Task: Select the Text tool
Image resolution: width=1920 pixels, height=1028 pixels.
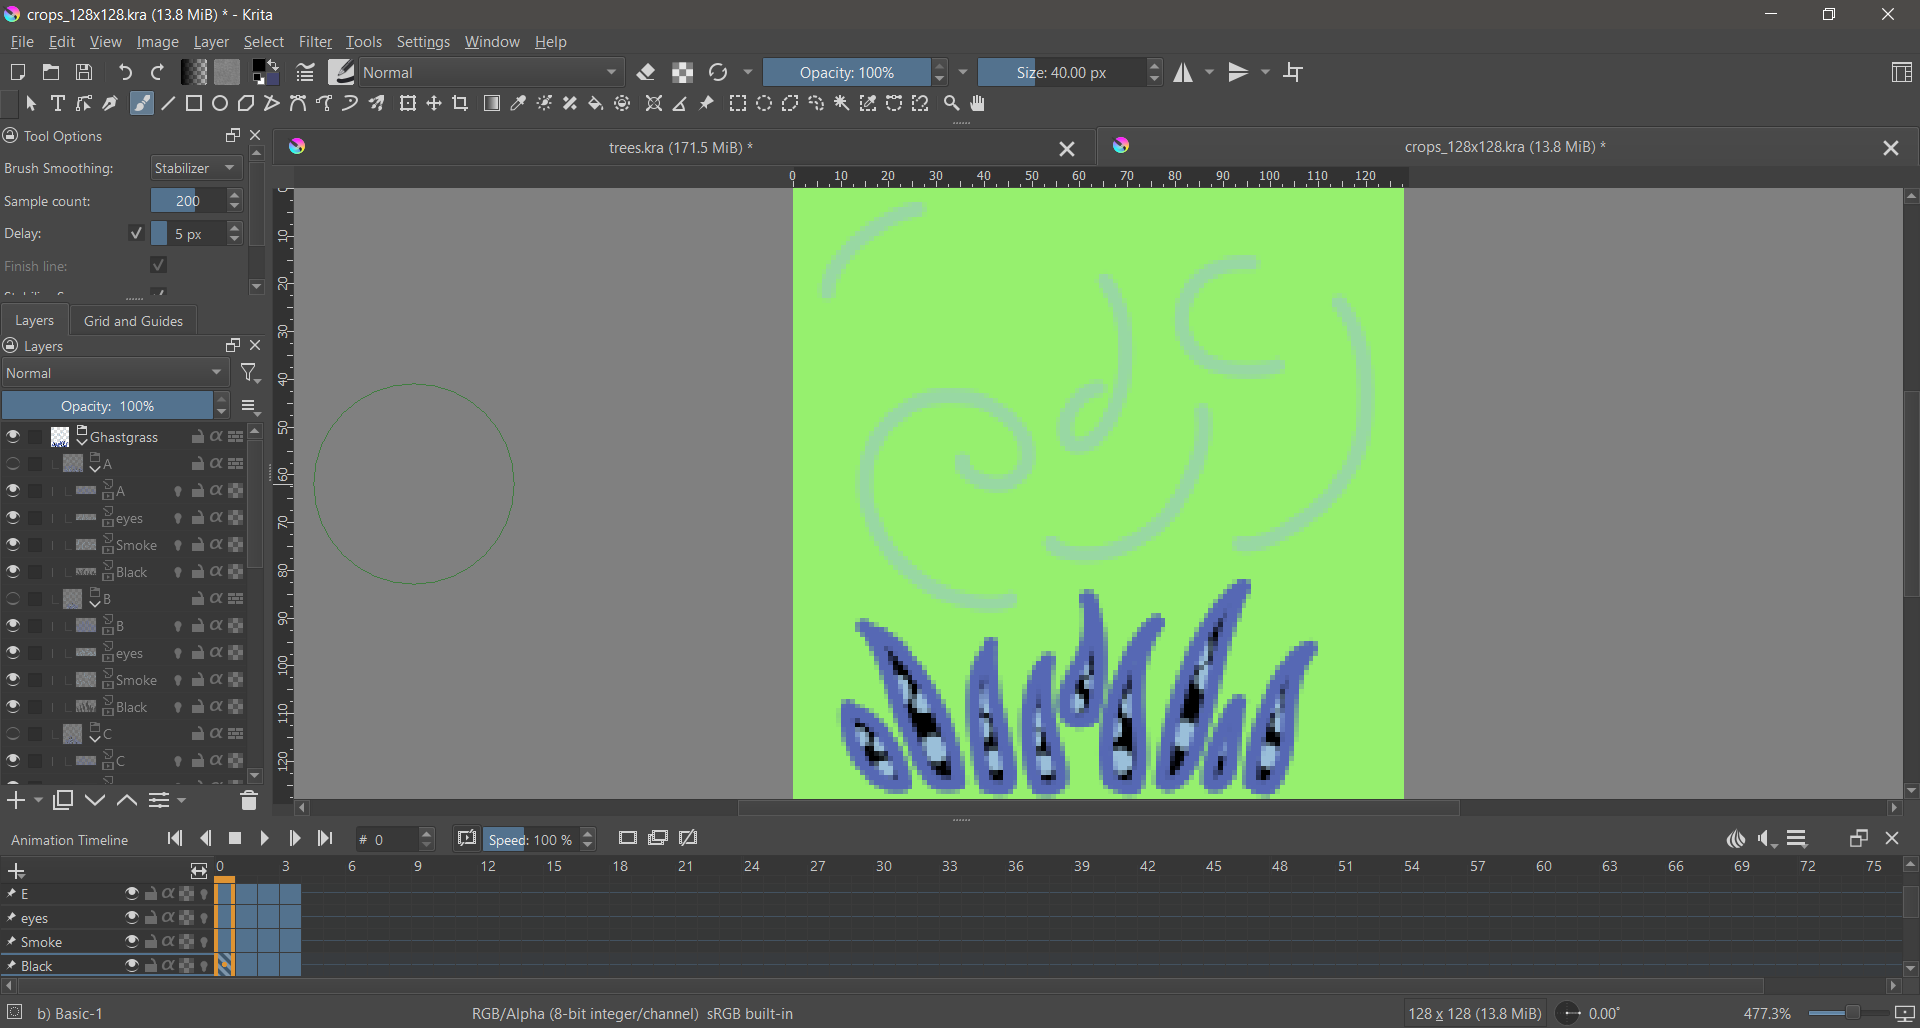Action: pyautogui.click(x=58, y=103)
